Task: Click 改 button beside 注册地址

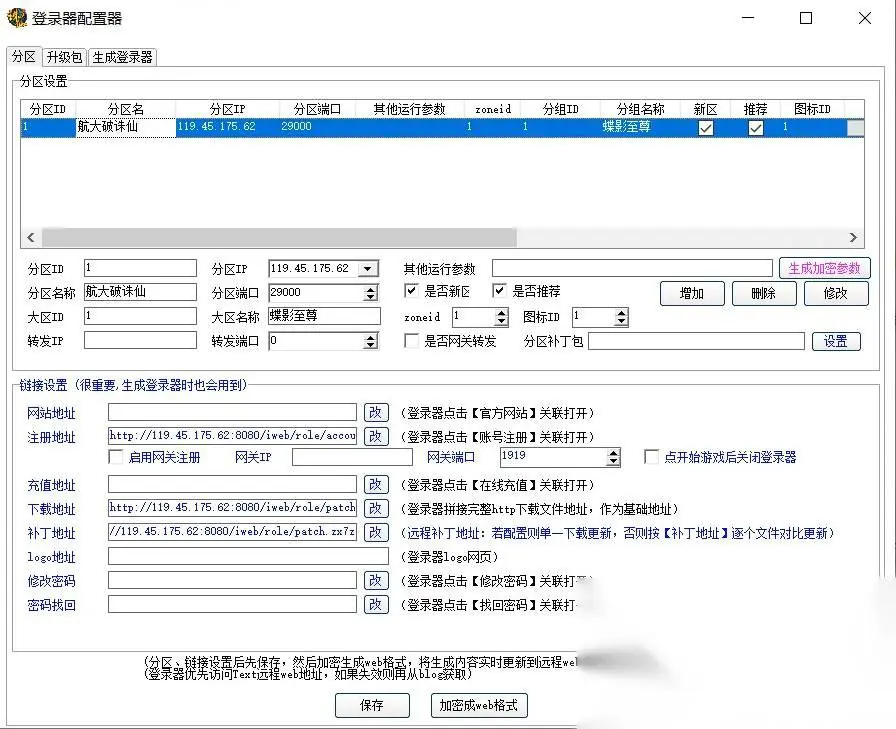Action: pyautogui.click(x=376, y=436)
